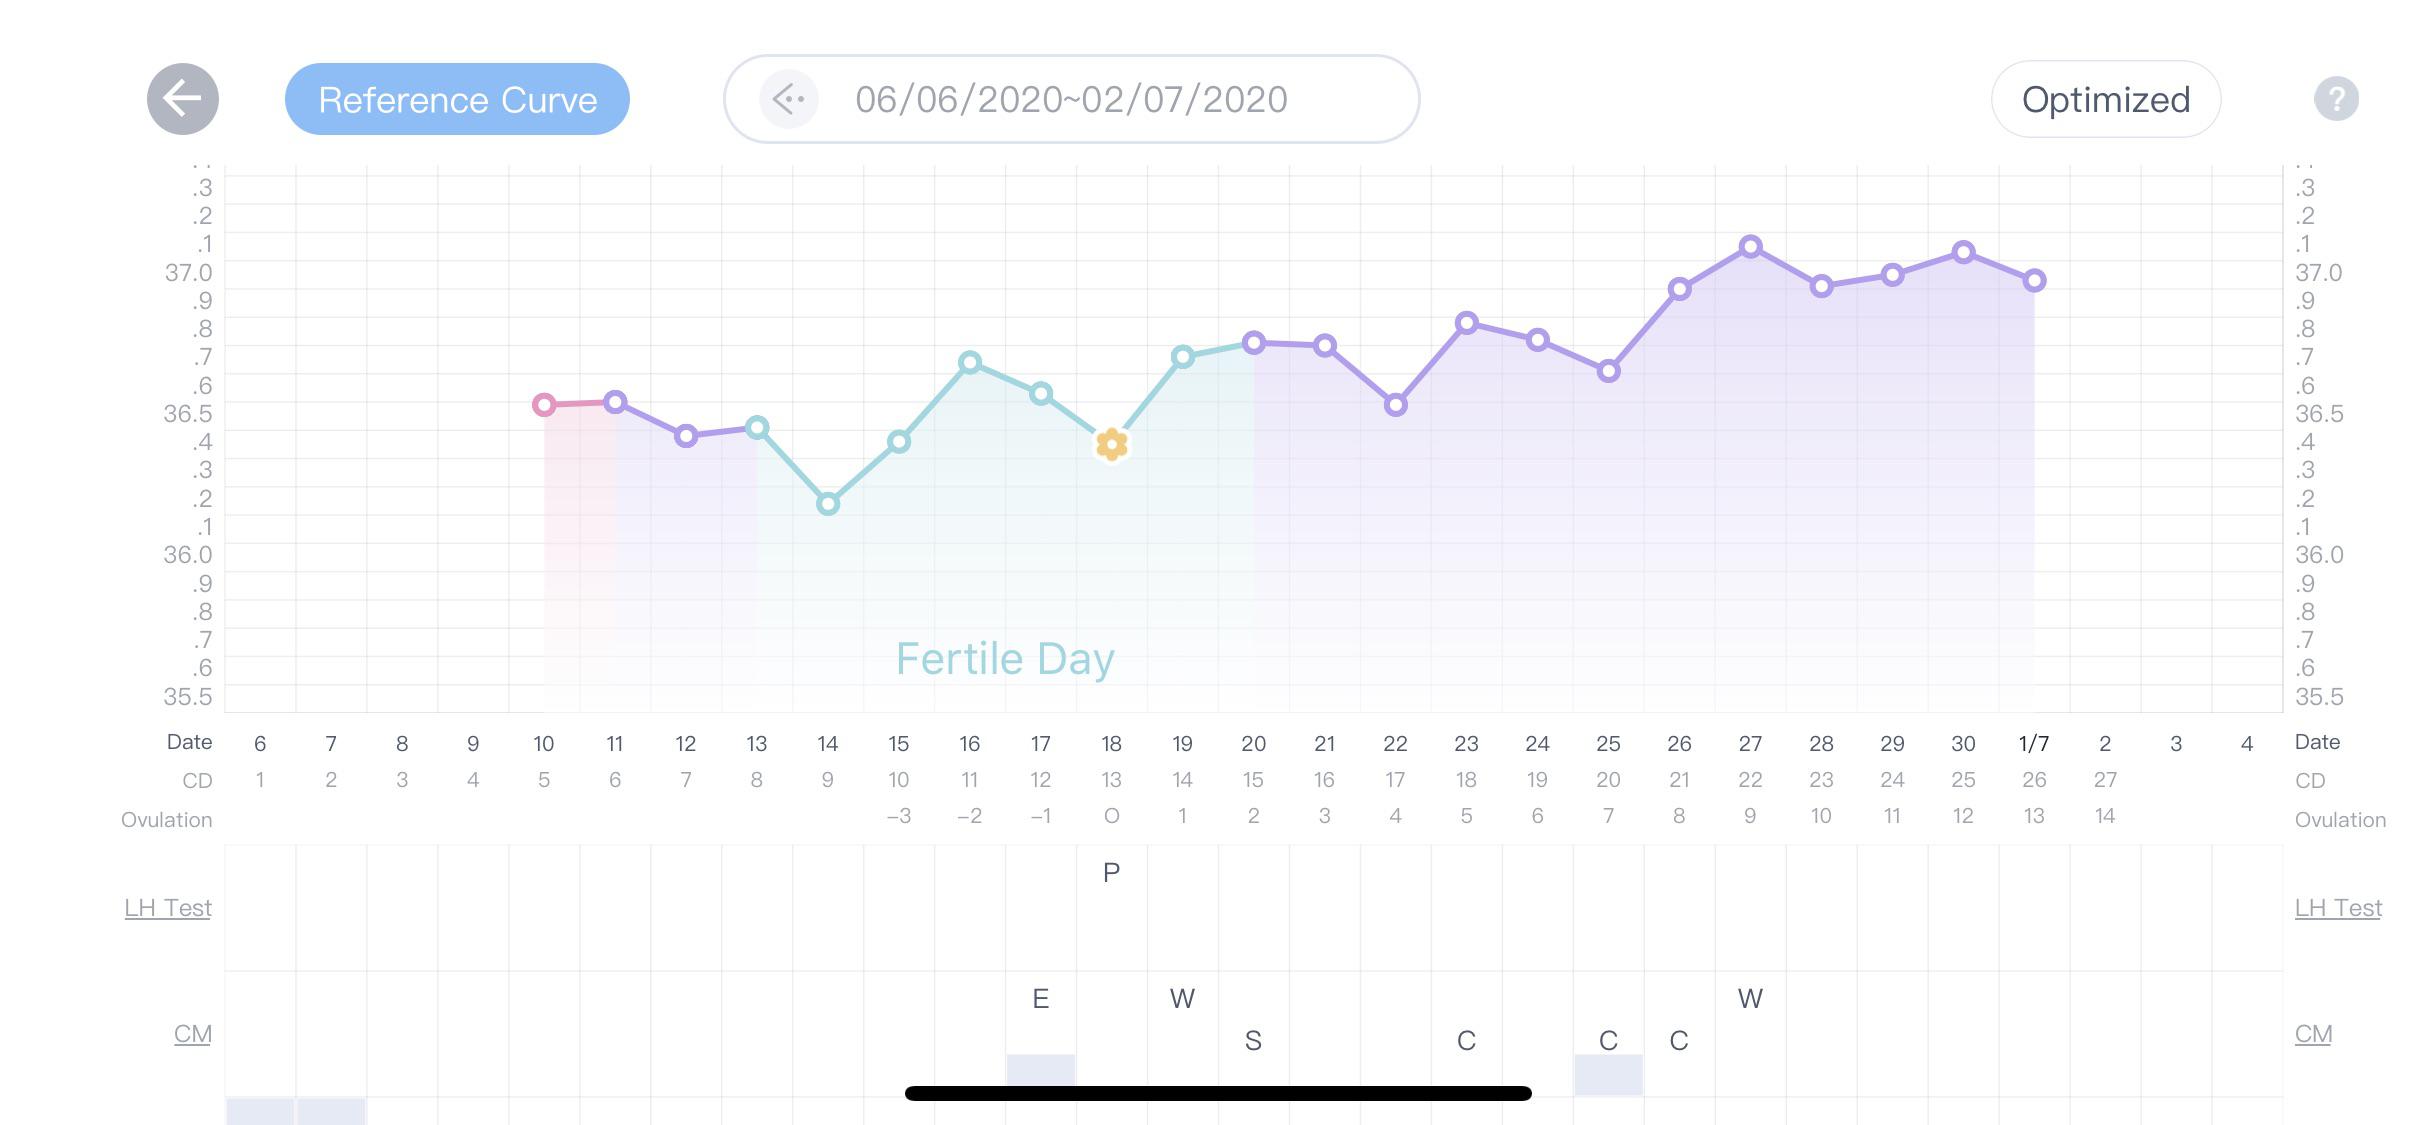2436x1125 pixels.
Task: Click the S mucus entry on June 20
Action: pyautogui.click(x=1253, y=1040)
